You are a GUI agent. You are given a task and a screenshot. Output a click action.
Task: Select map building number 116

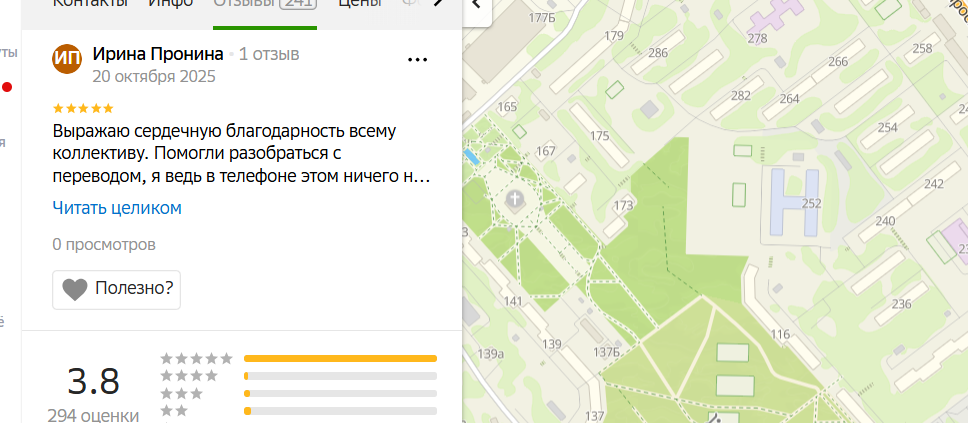tap(780, 335)
